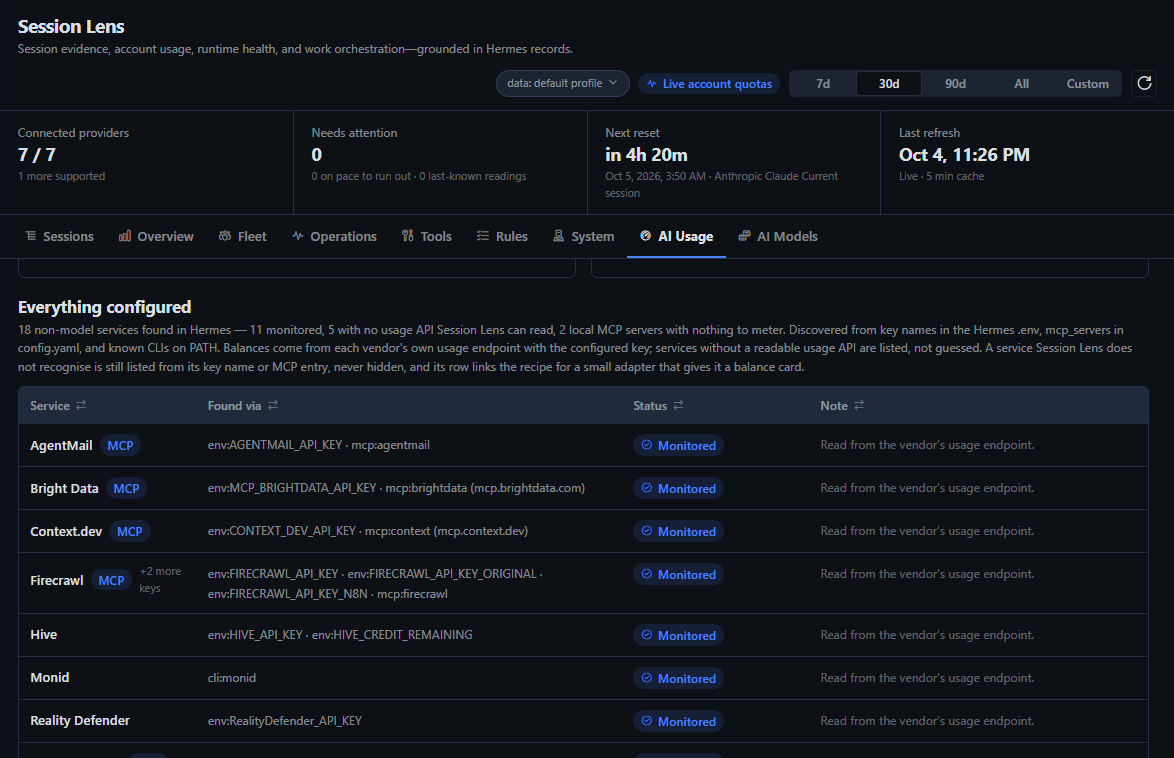
Task: Click the Fleet tab icon
Action: [225, 236]
